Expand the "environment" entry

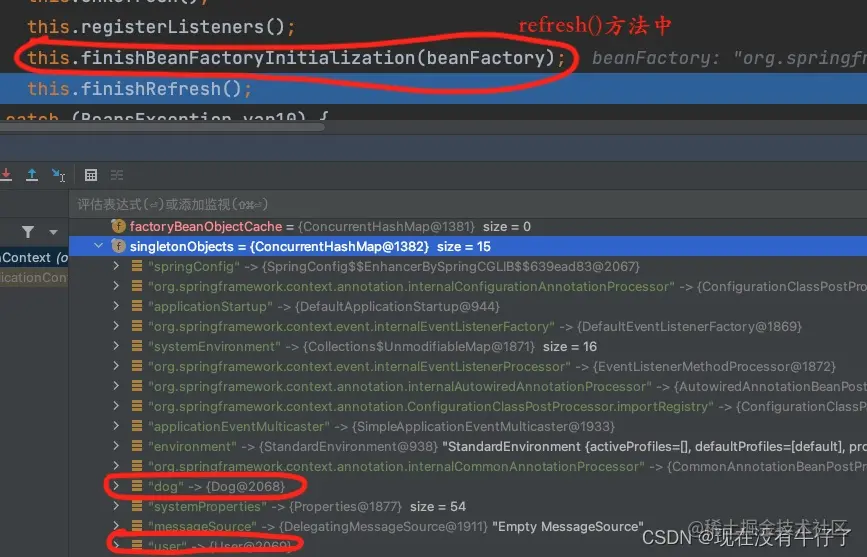[116, 446]
